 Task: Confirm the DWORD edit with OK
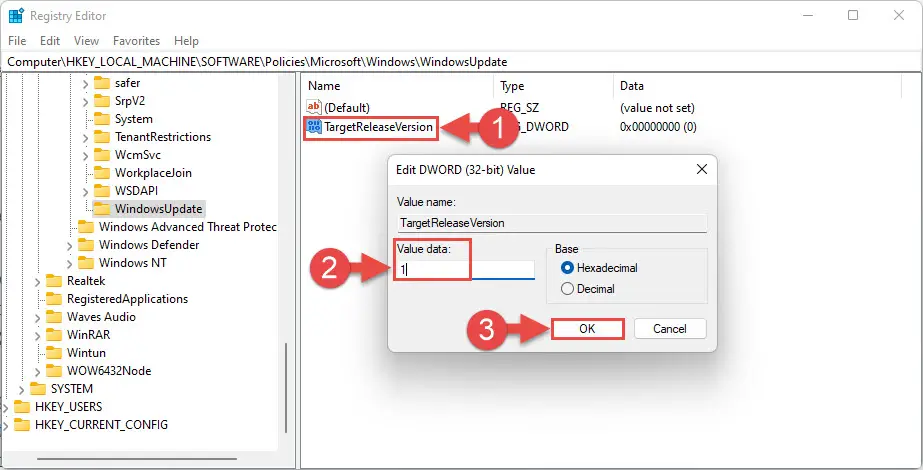click(587, 329)
